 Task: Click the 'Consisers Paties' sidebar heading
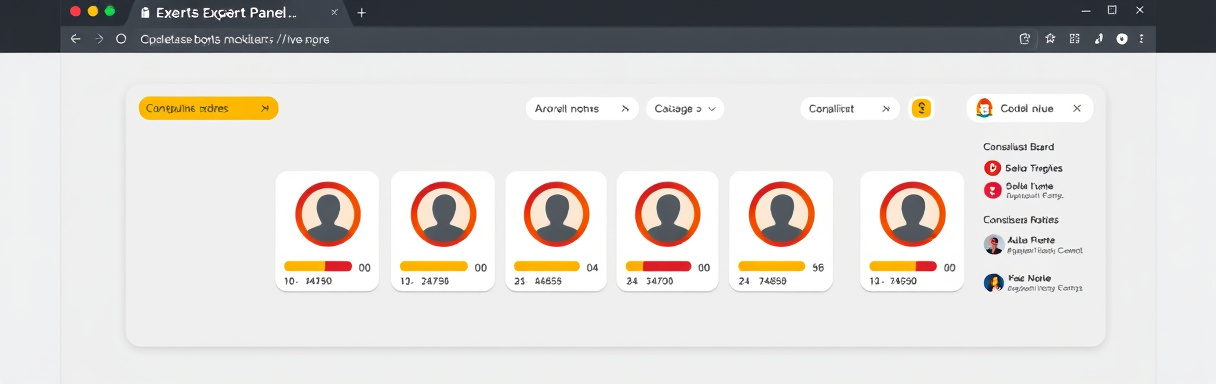(x=1020, y=219)
